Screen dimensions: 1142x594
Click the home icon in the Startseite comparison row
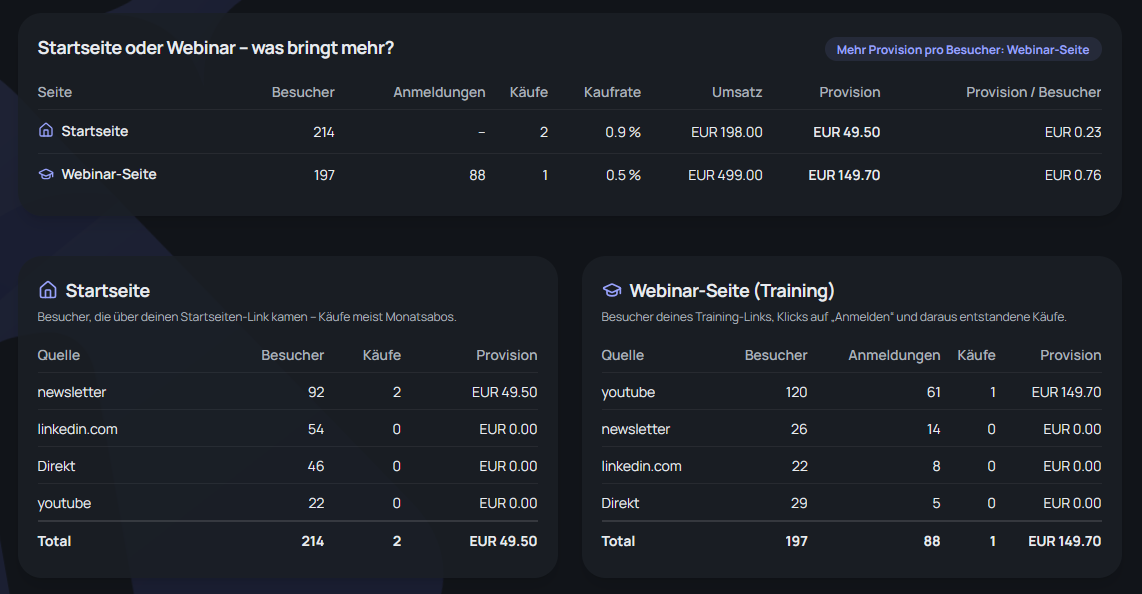tap(46, 130)
